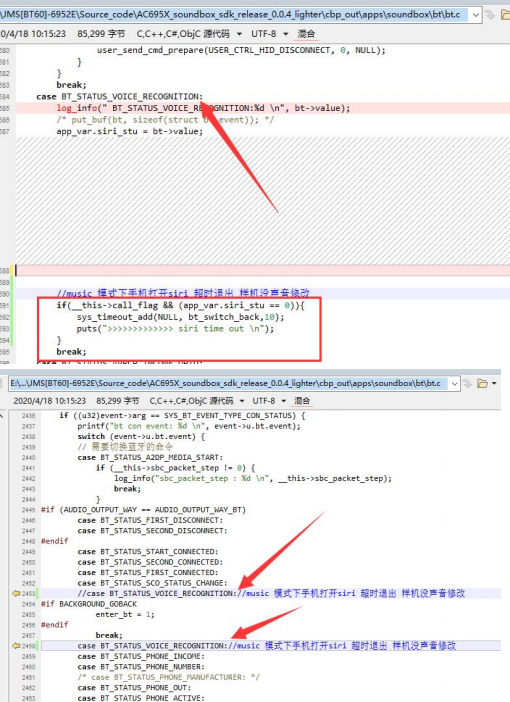Click yellow diff arrow at line 2458
Image resolution: width=510 pixels, height=702 pixels.
[x=16, y=646]
